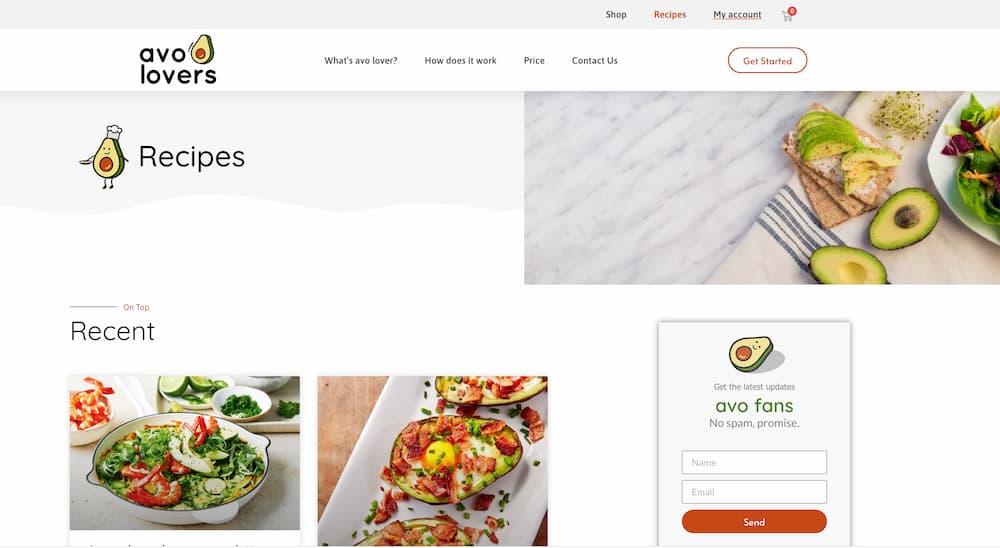Click the Send button

(x=754, y=522)
